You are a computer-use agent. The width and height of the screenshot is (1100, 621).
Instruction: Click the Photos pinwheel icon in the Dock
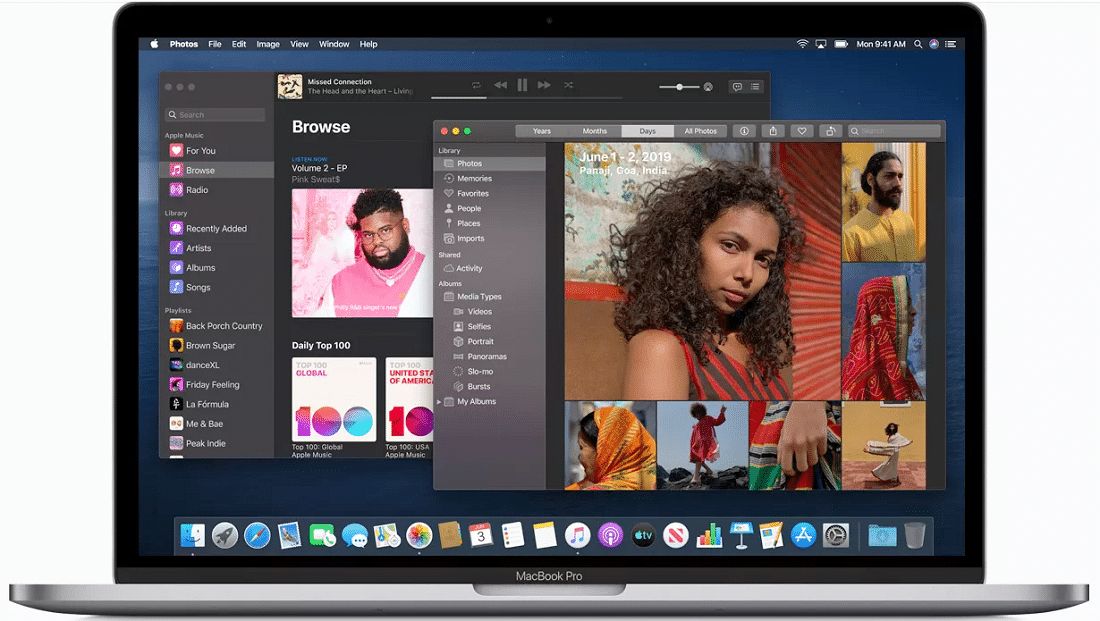pos(419,535)
